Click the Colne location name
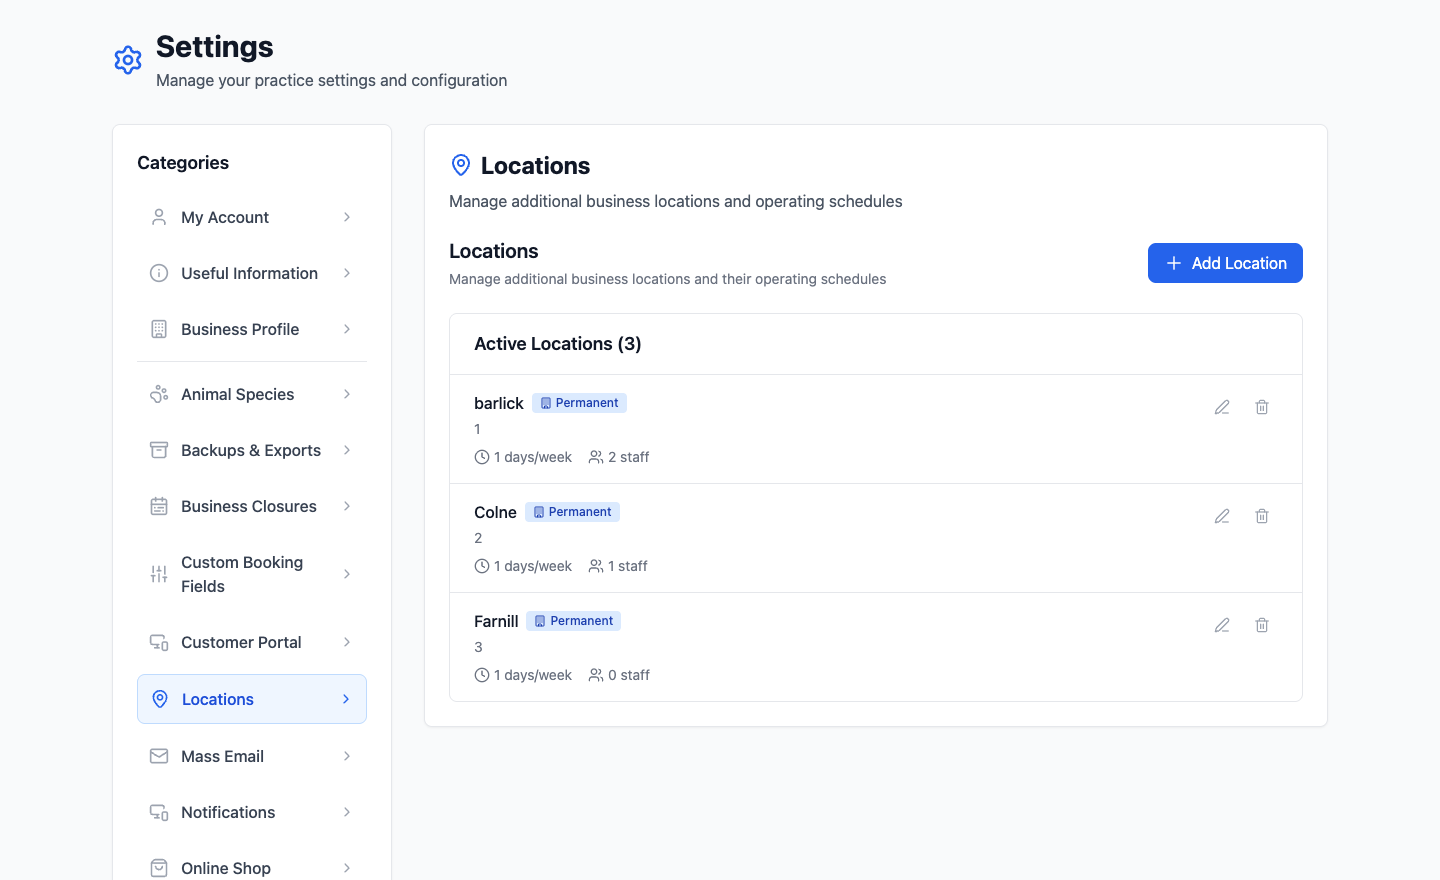 pyautogui.click(x=495, y=512)
